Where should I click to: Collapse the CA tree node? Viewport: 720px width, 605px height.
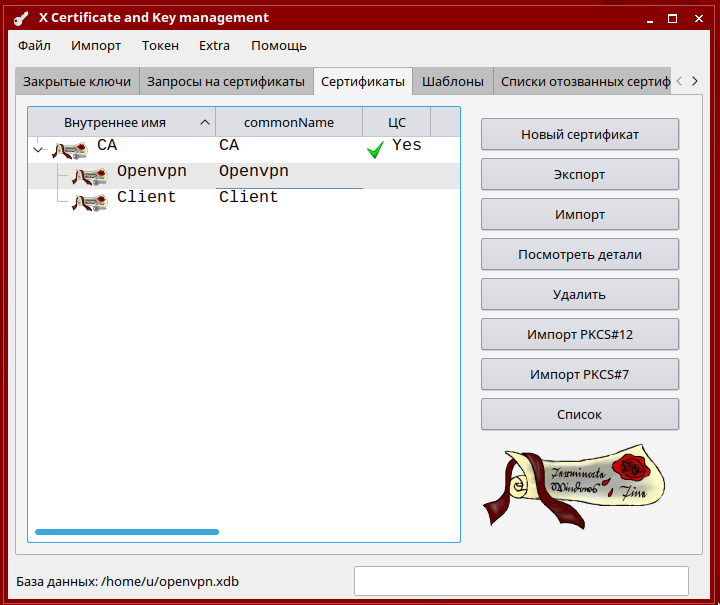point(39,150)
